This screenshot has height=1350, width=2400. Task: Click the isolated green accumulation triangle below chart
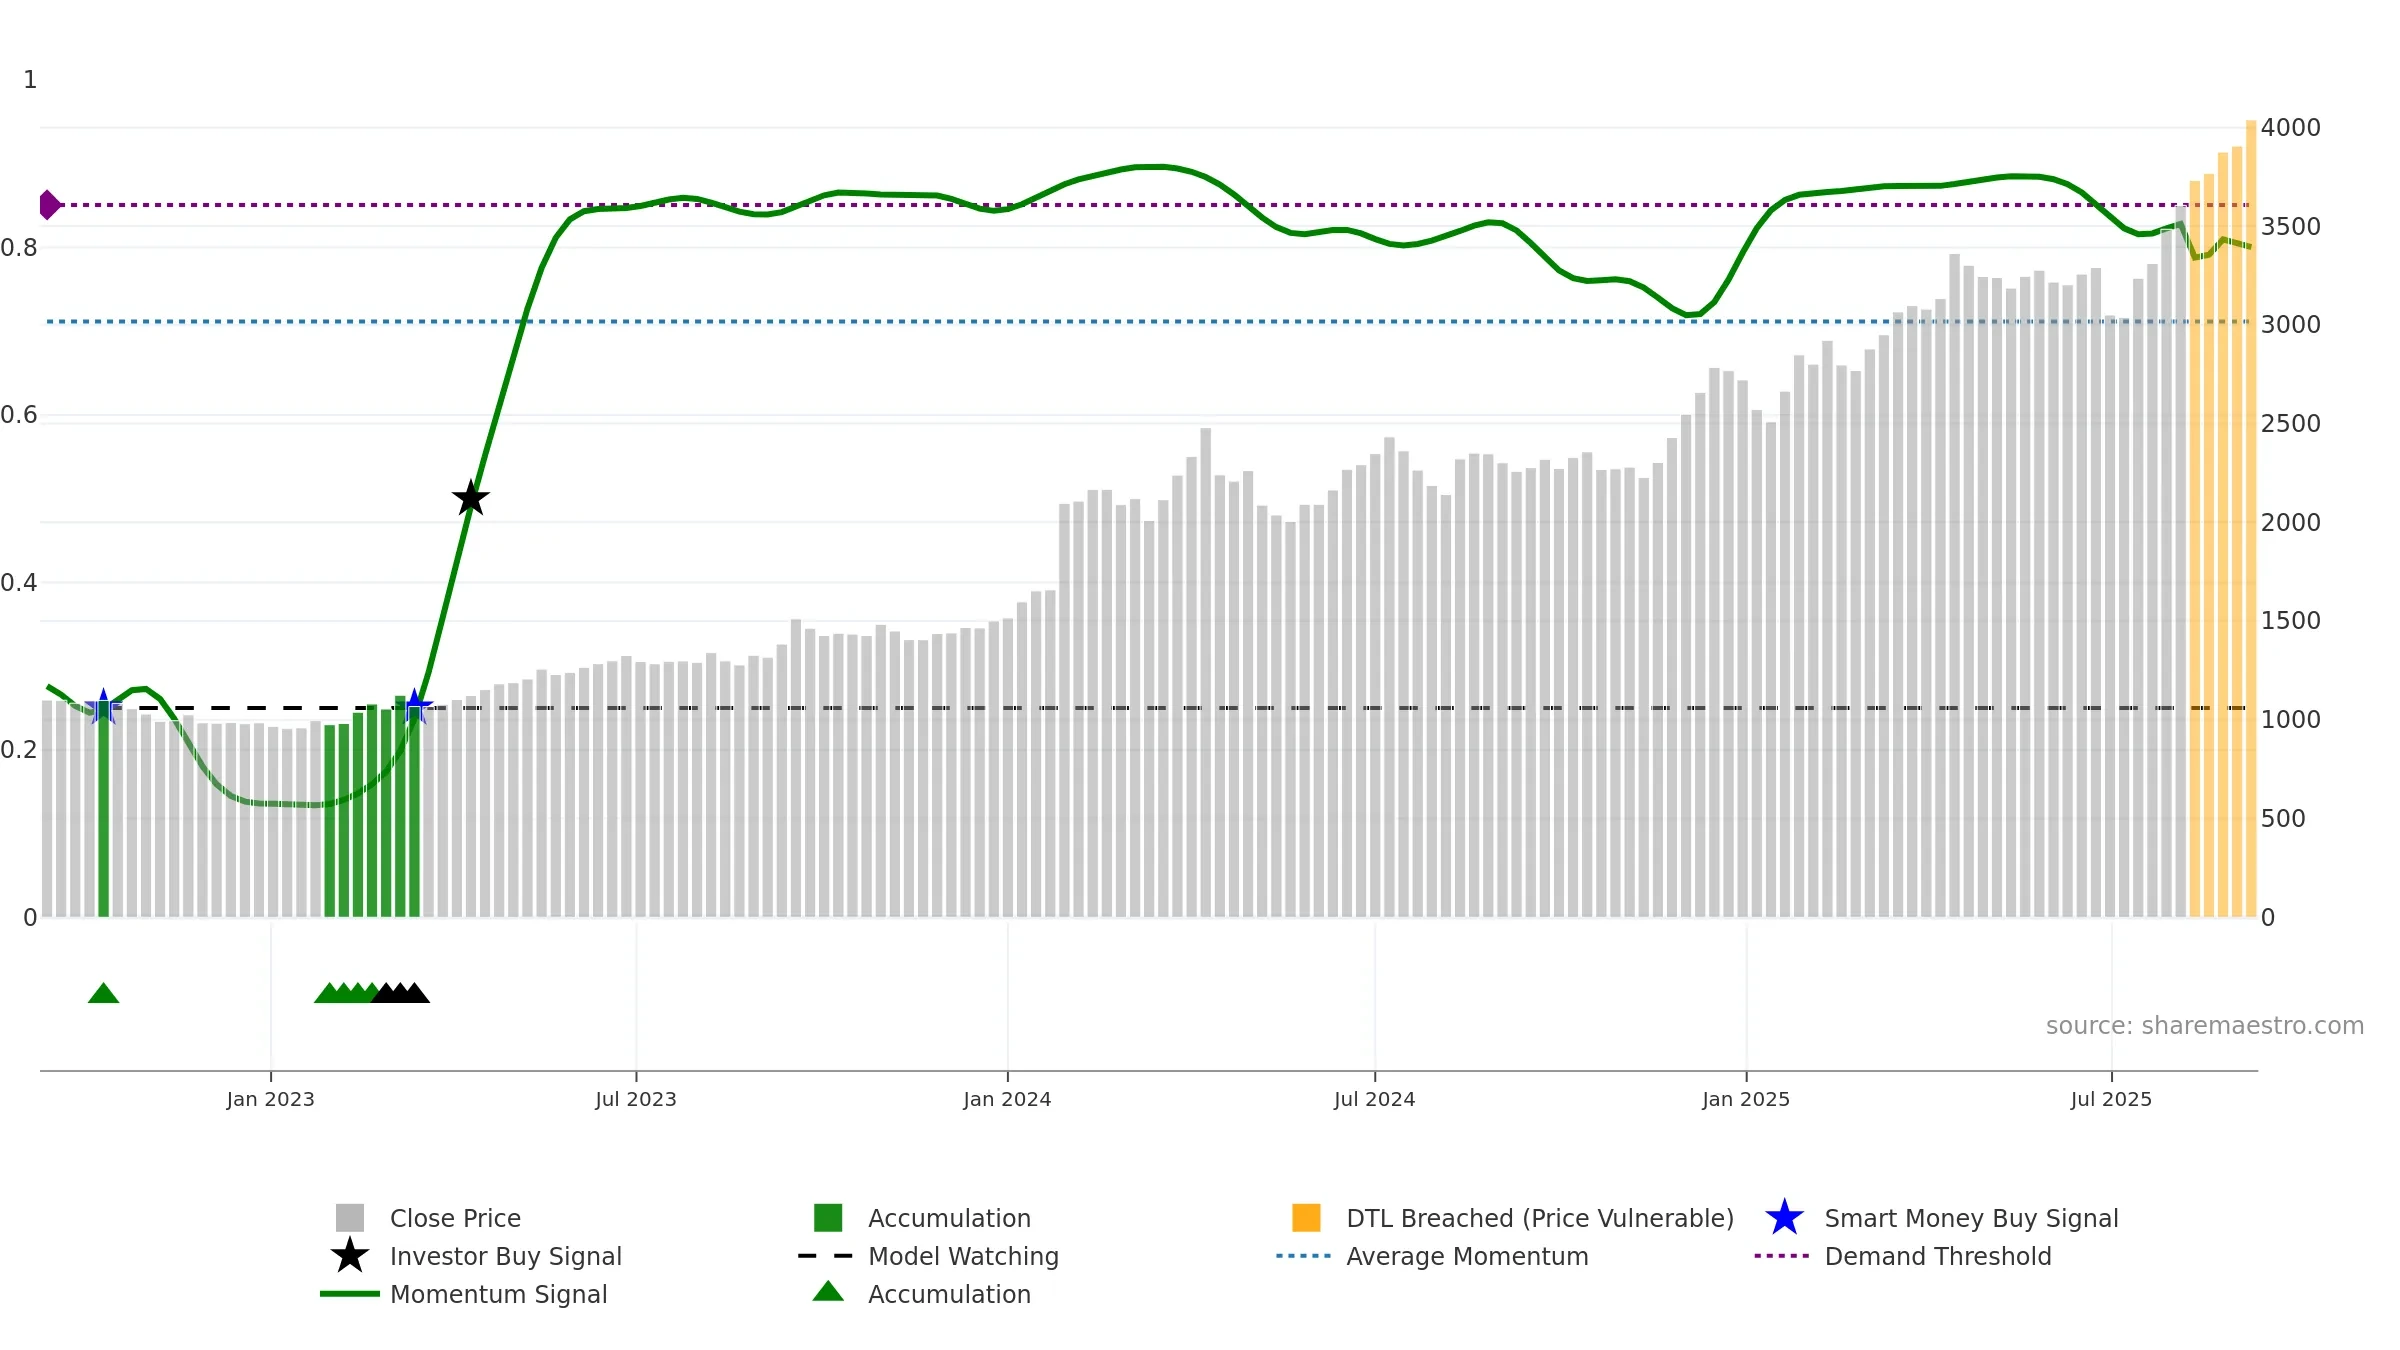click(x=104, y=993)
